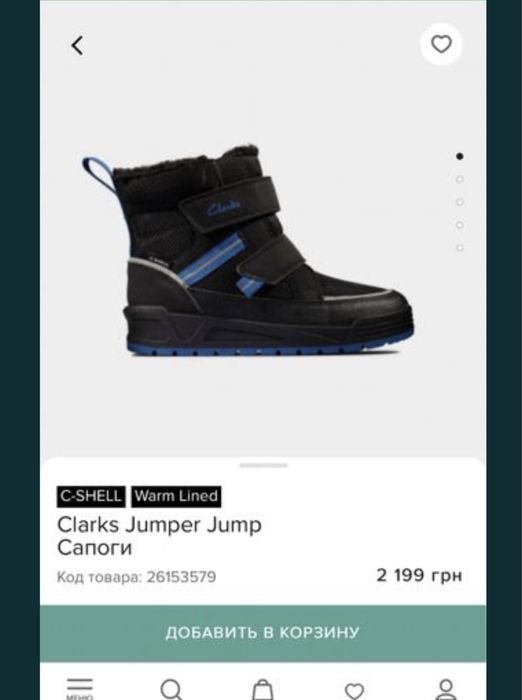
Task: Open search from the magnifier icon
Action: point(171,689)
